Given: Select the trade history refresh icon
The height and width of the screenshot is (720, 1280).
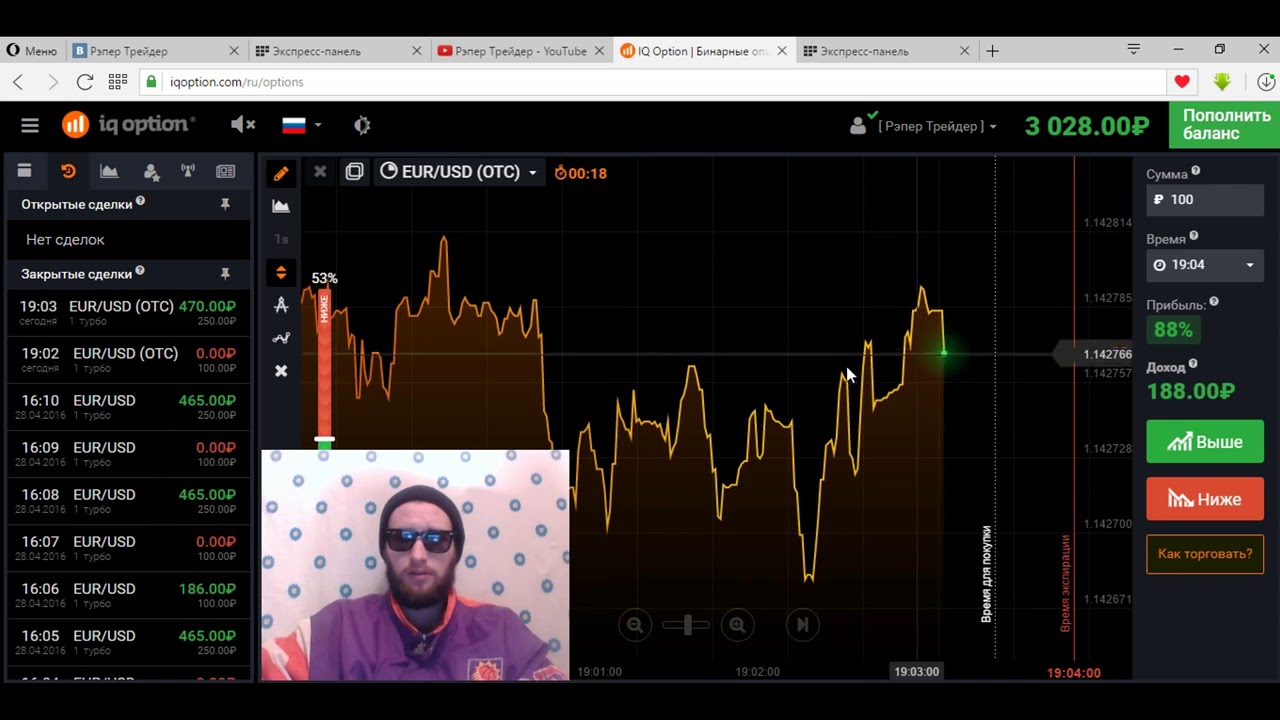Looking at the screenshot, I should [x=68, y=171].
